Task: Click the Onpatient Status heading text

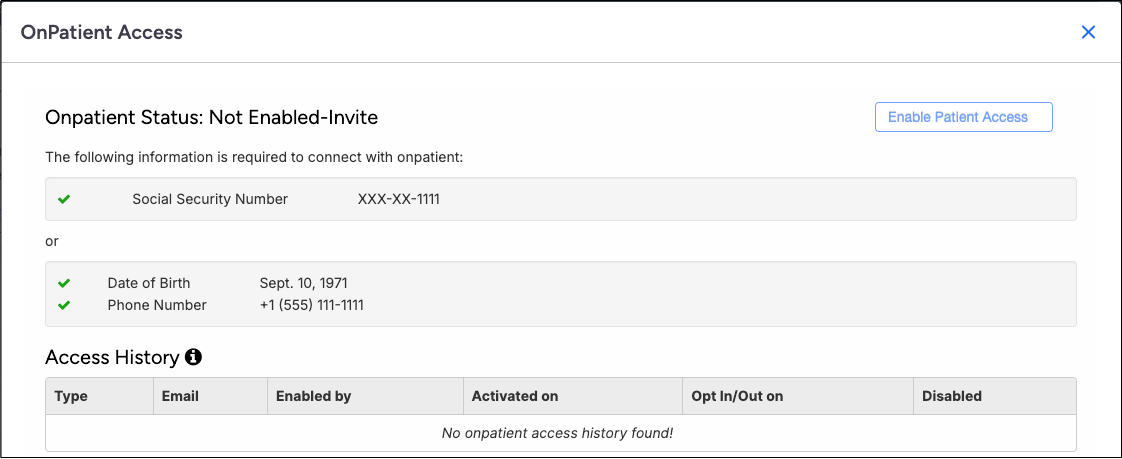Action: point(211,117)
